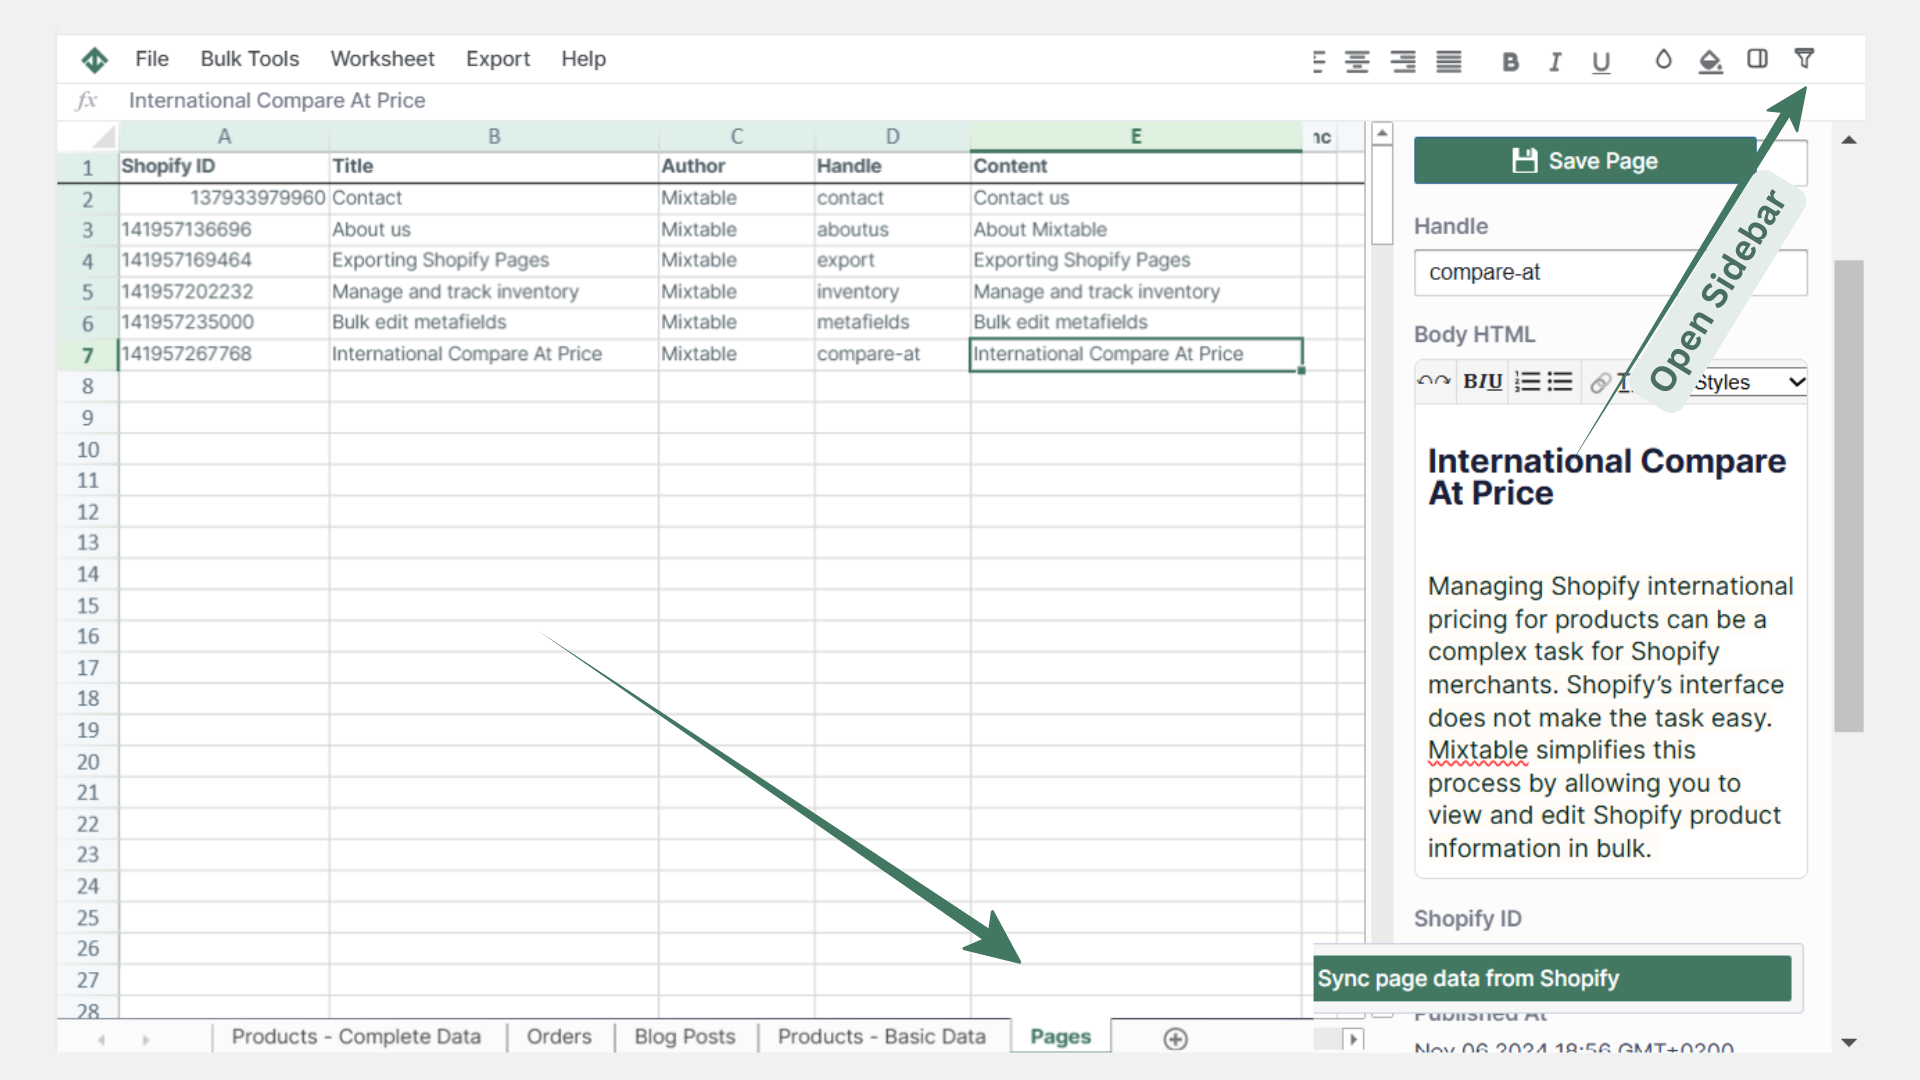Click the right-pointing sheet scroll arrow
The image size is (1920, 1080).
point(1355,1040)
